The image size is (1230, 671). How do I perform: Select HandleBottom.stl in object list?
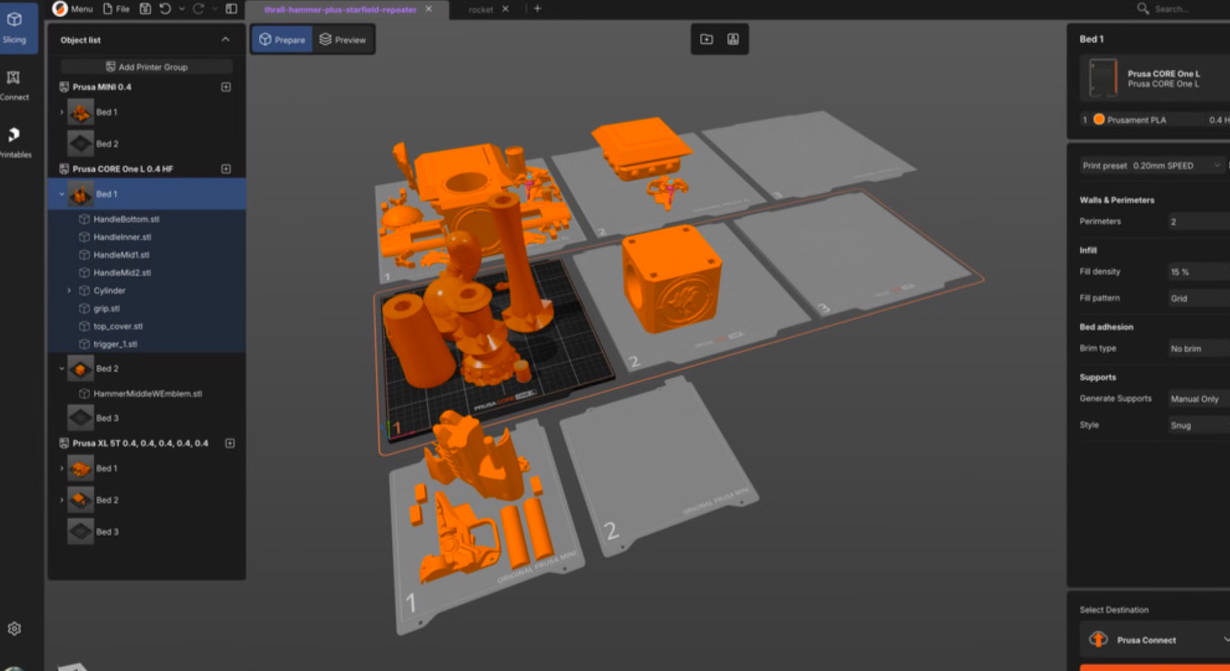(x=126, y=219)
